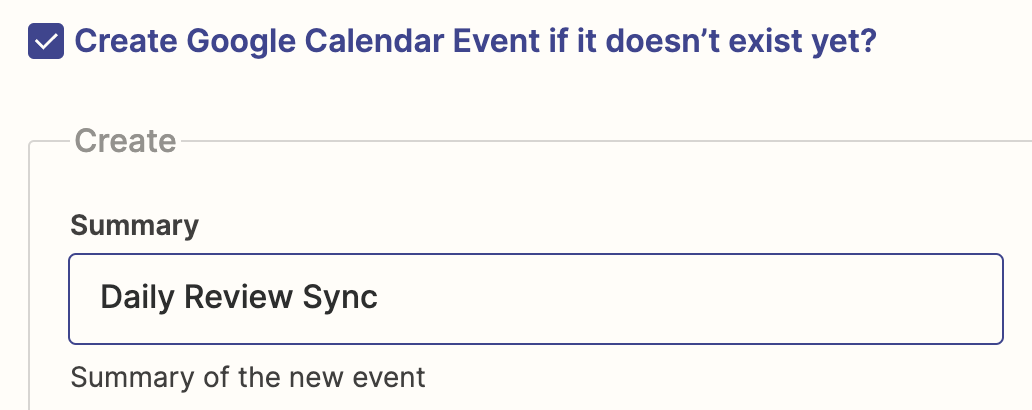This screenshot has width=1032, height=410.
Task: Focus the Summary input field
Action: pyautogui.click(x=535, y=299)
